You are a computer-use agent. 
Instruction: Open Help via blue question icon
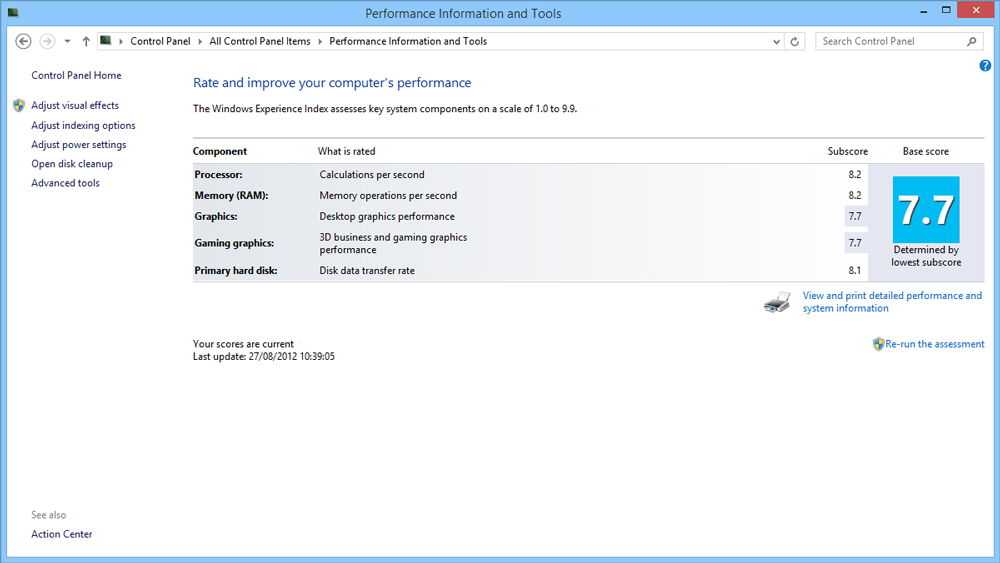[x=985, y=66]
